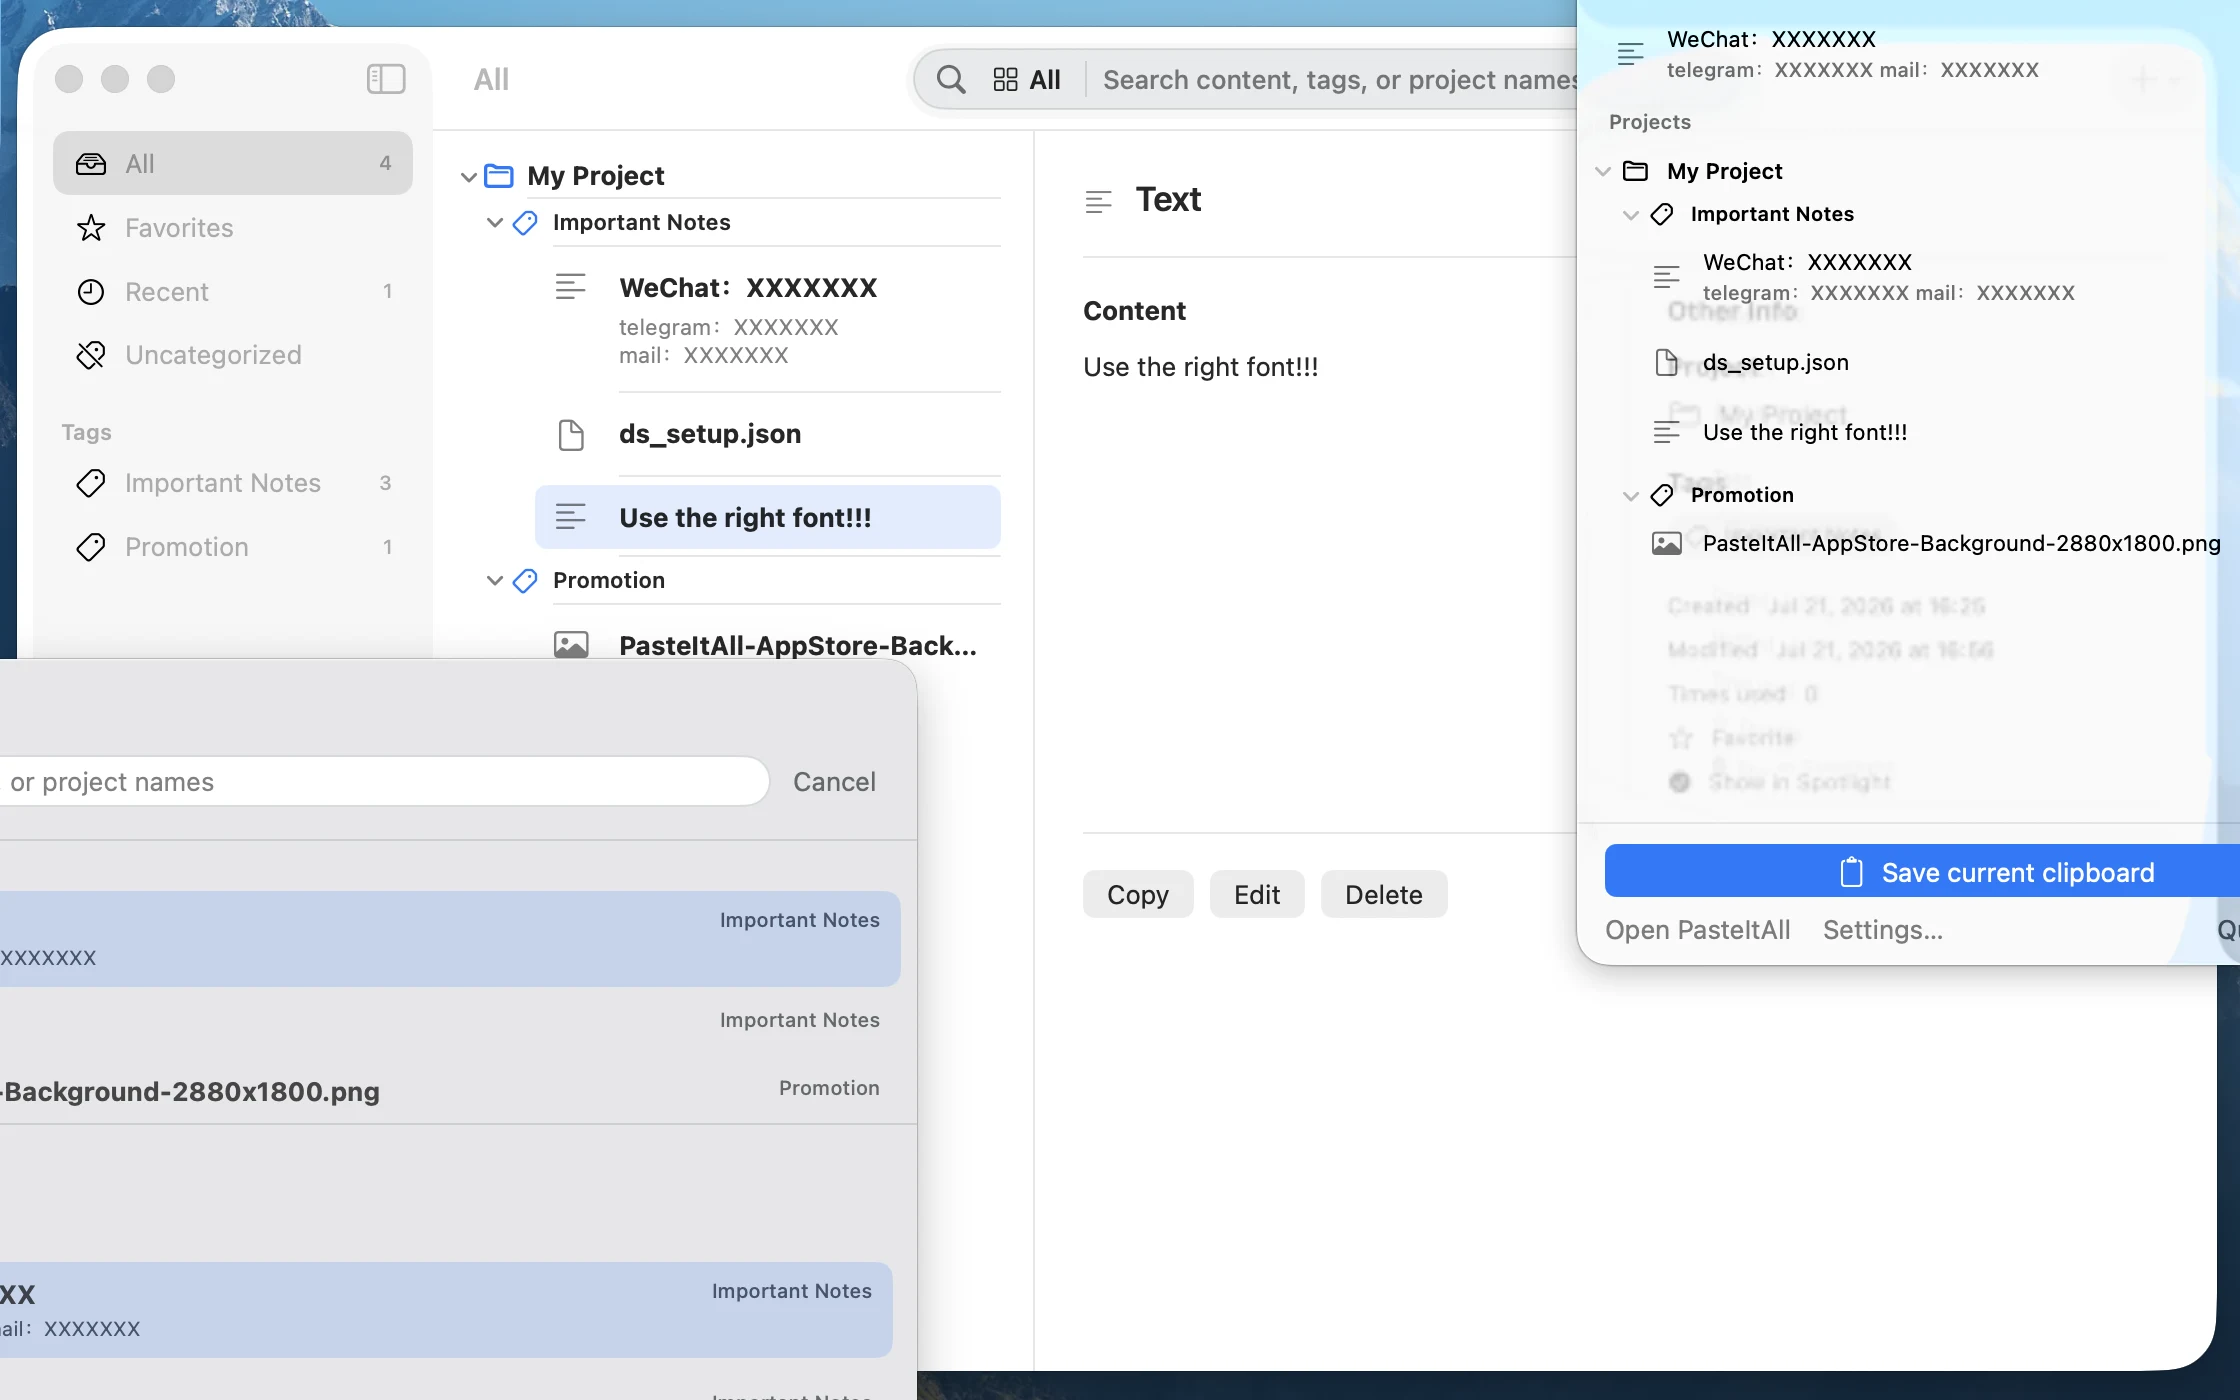Viewport: 2240px width, 1400px height.
Task: Click the Promotion tag icon in sidebar
Action: point(91,547)
